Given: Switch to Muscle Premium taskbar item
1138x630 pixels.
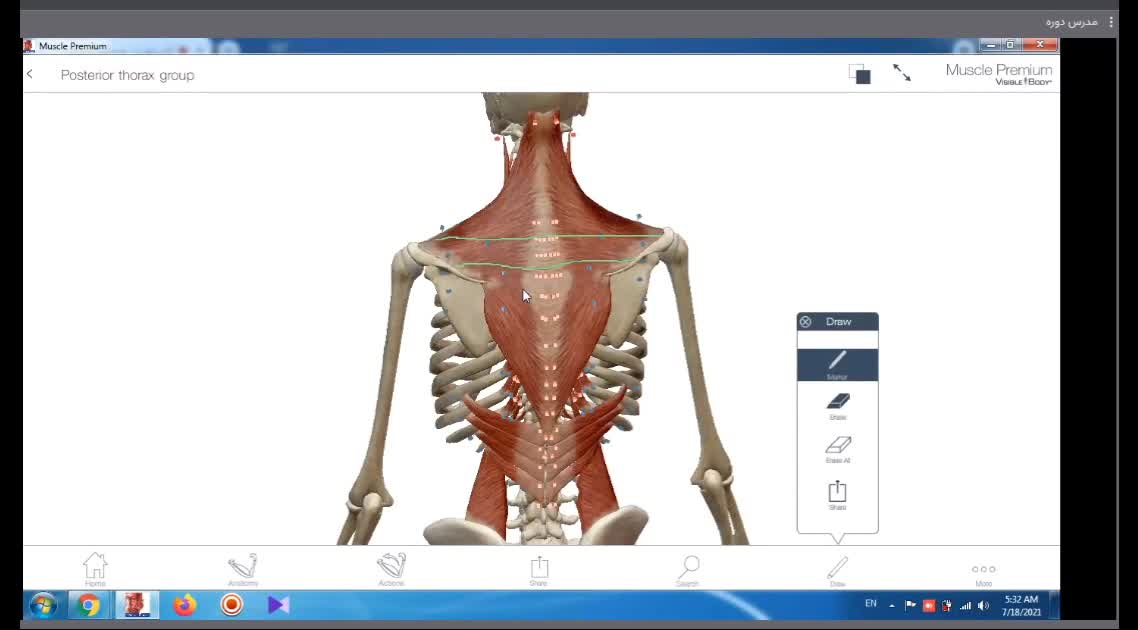Looking at the screenshot, I should 136,605.
